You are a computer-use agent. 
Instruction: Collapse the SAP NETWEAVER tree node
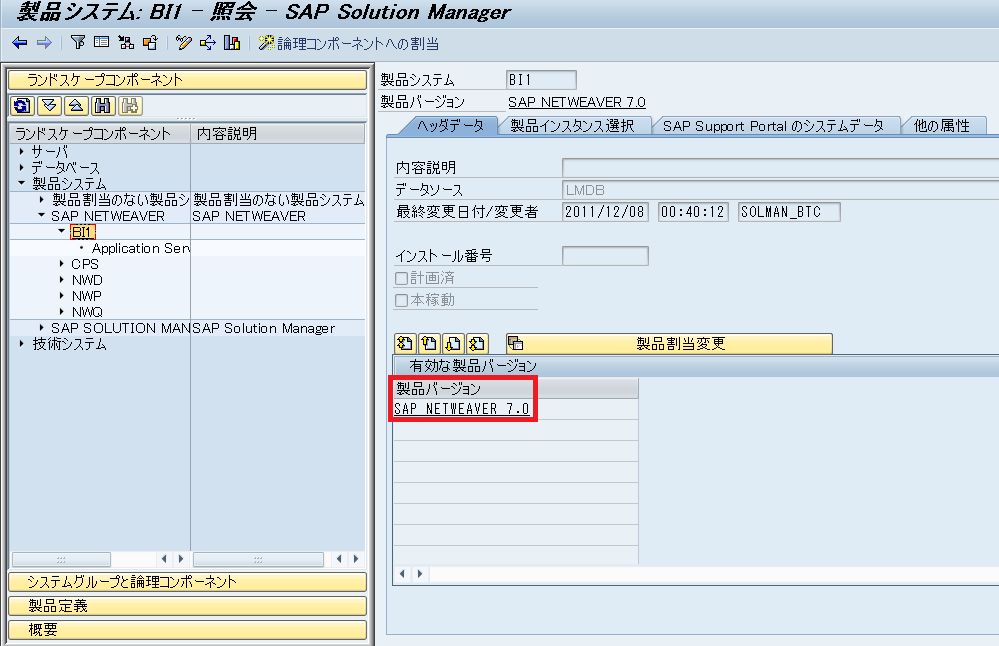click(41, 215)
